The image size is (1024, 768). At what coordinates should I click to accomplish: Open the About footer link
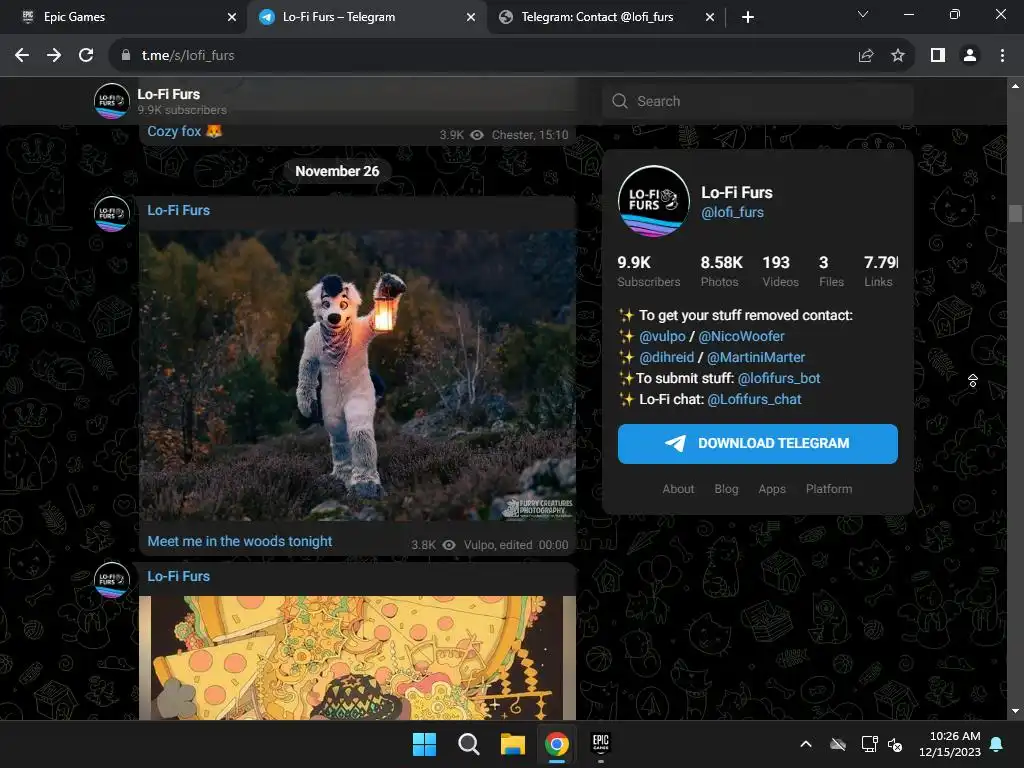click(x=678, y=489)
